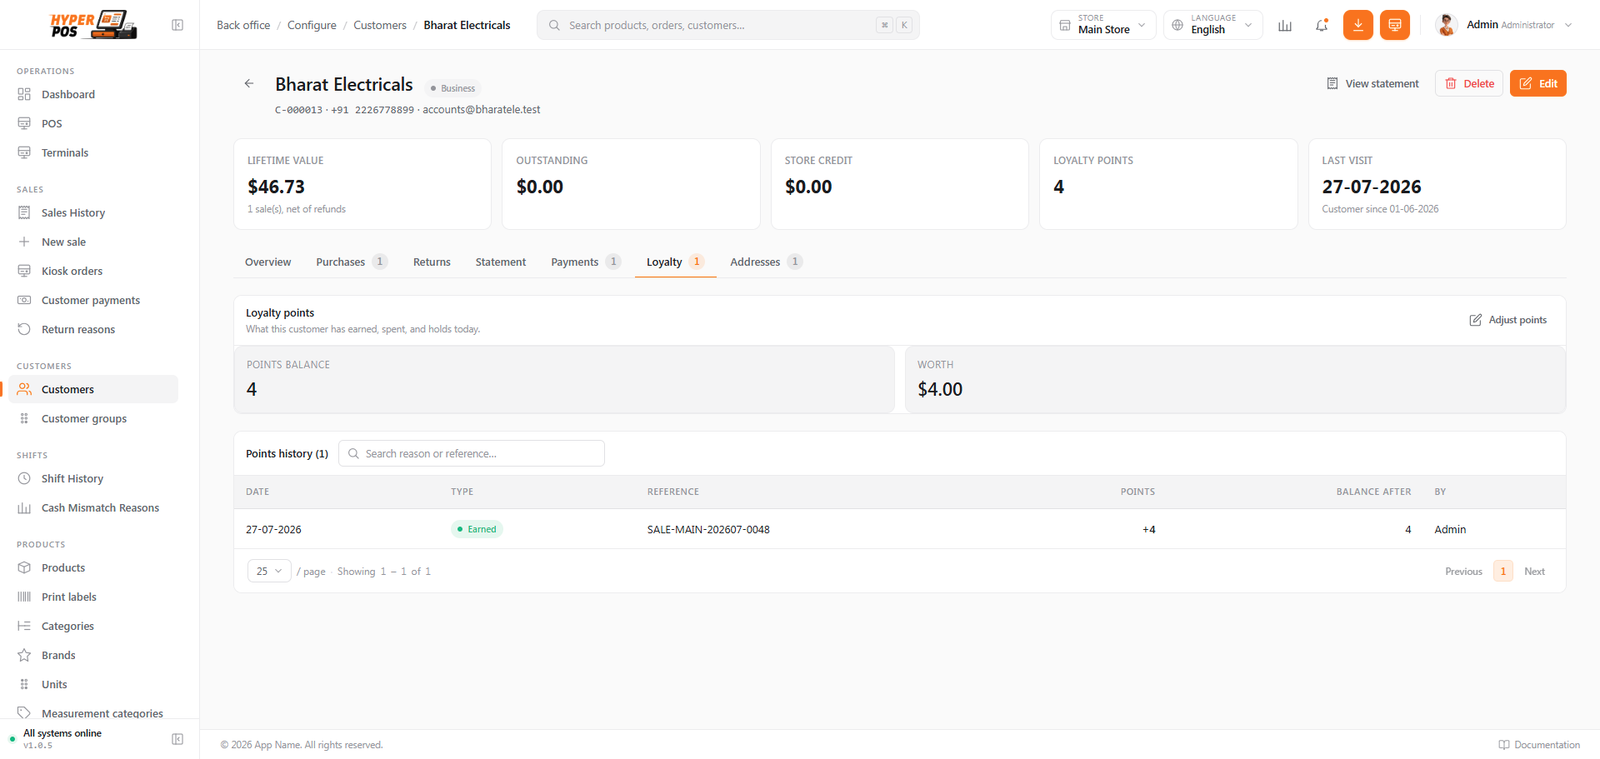1600x759 pixels.
Task: Open Customer payments
Action: point(93,299)
